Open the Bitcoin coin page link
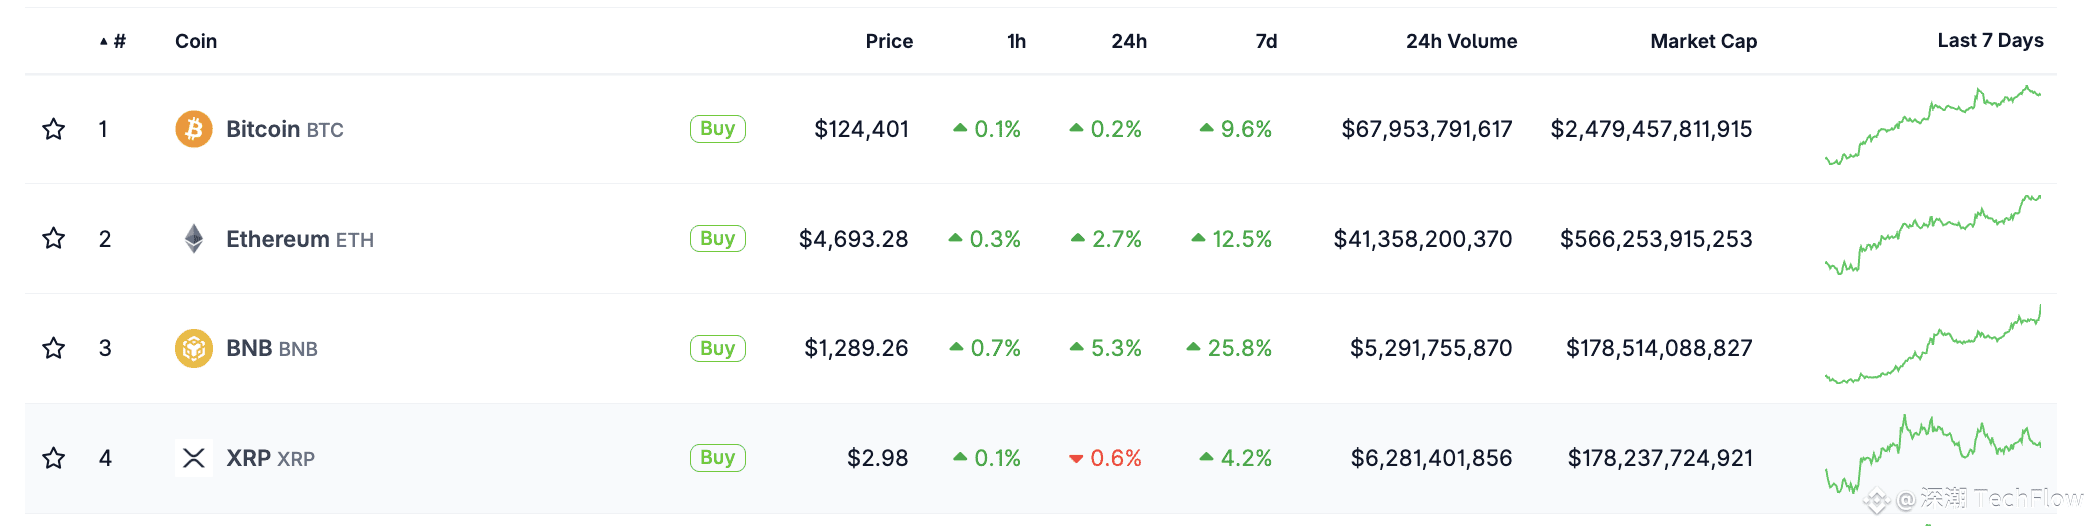This screenshot has width=2092, height=526. click(x=263, y=129)
